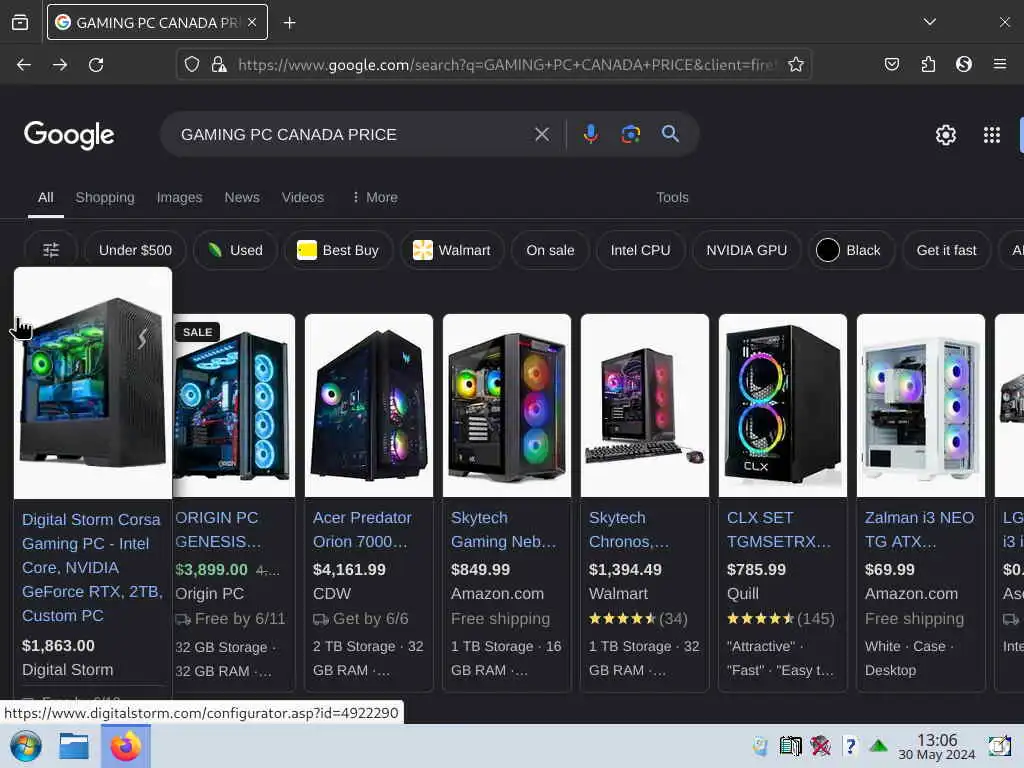Open Google quick settings gear
This screenshot has width=1024, height=768.
pos(946,135)
